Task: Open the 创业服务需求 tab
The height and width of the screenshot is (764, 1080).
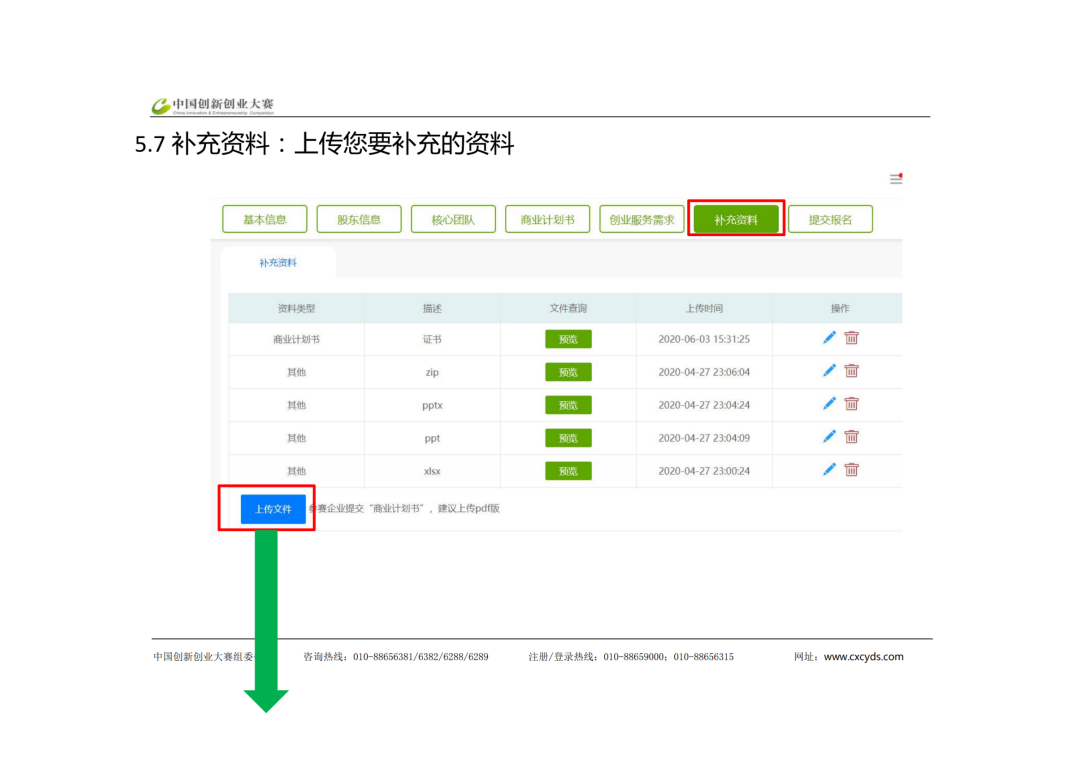Action: tap(641, 220)
